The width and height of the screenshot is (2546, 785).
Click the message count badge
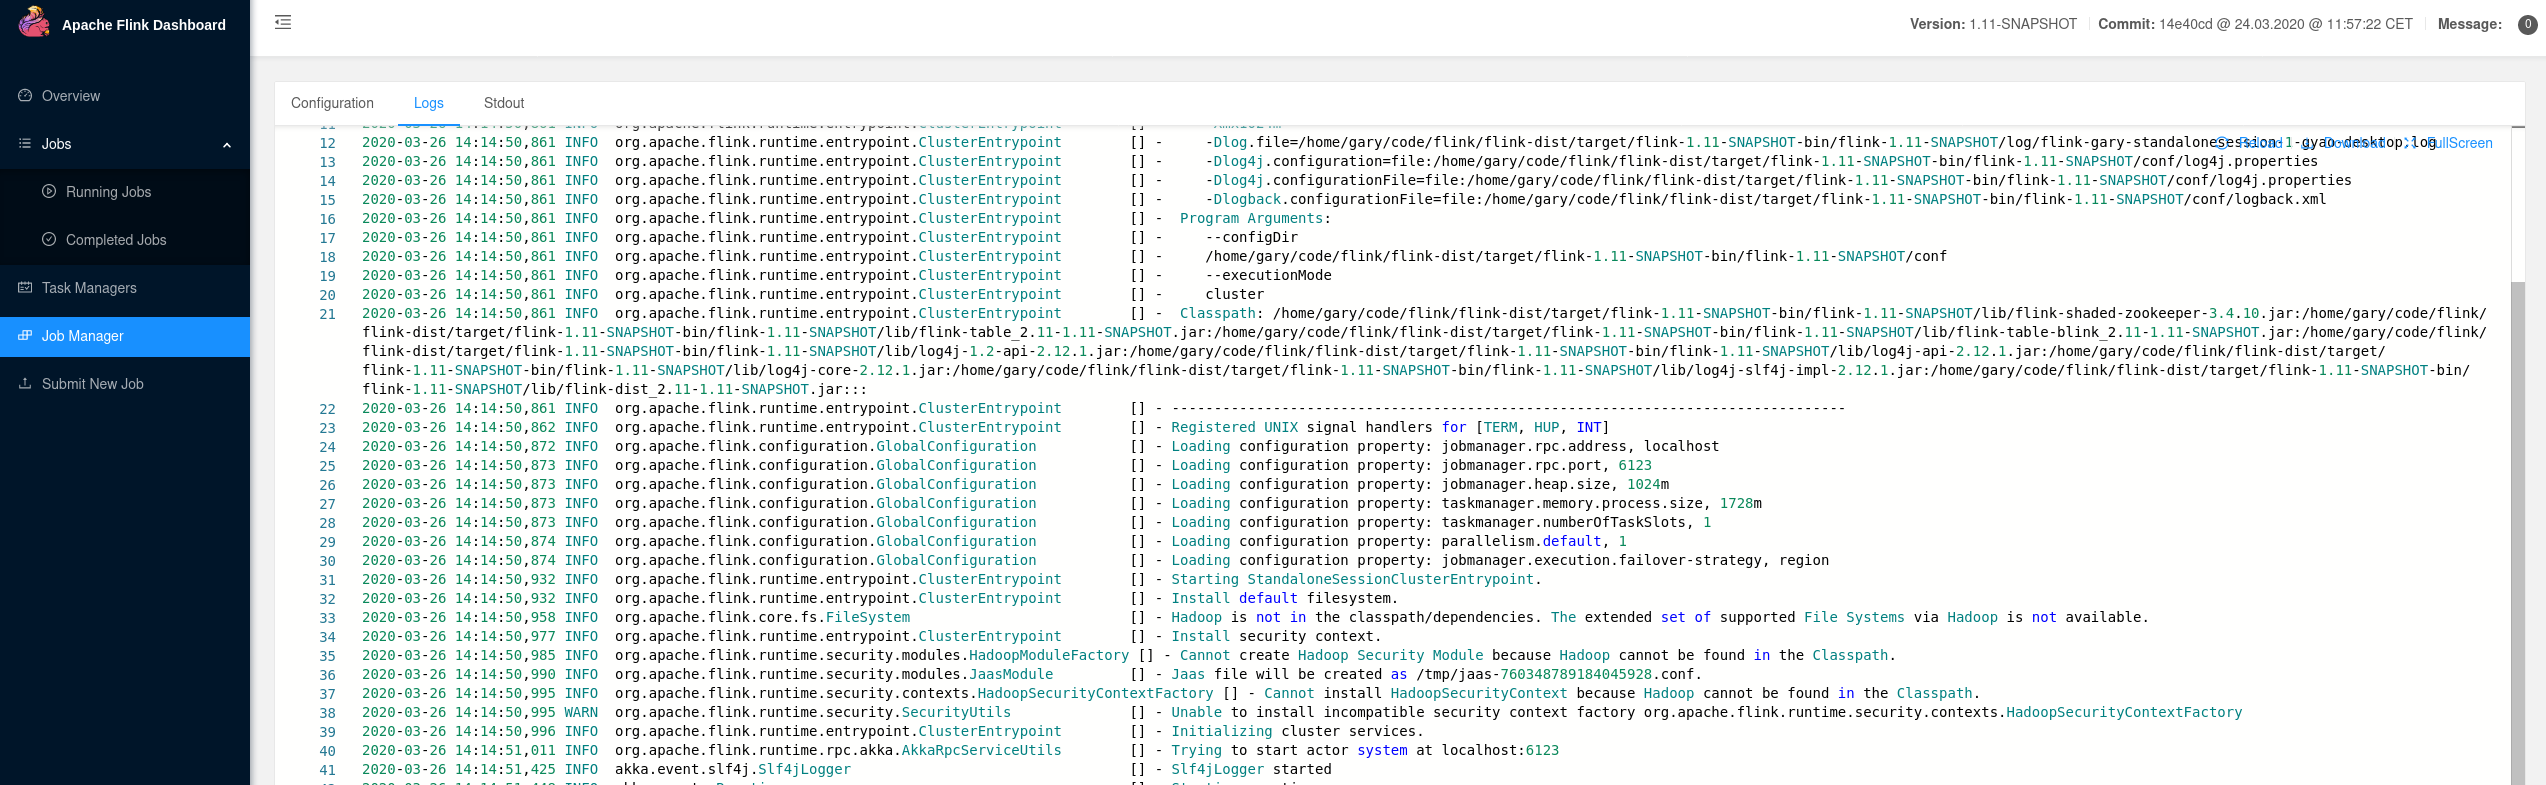(x=2527, y=24)
